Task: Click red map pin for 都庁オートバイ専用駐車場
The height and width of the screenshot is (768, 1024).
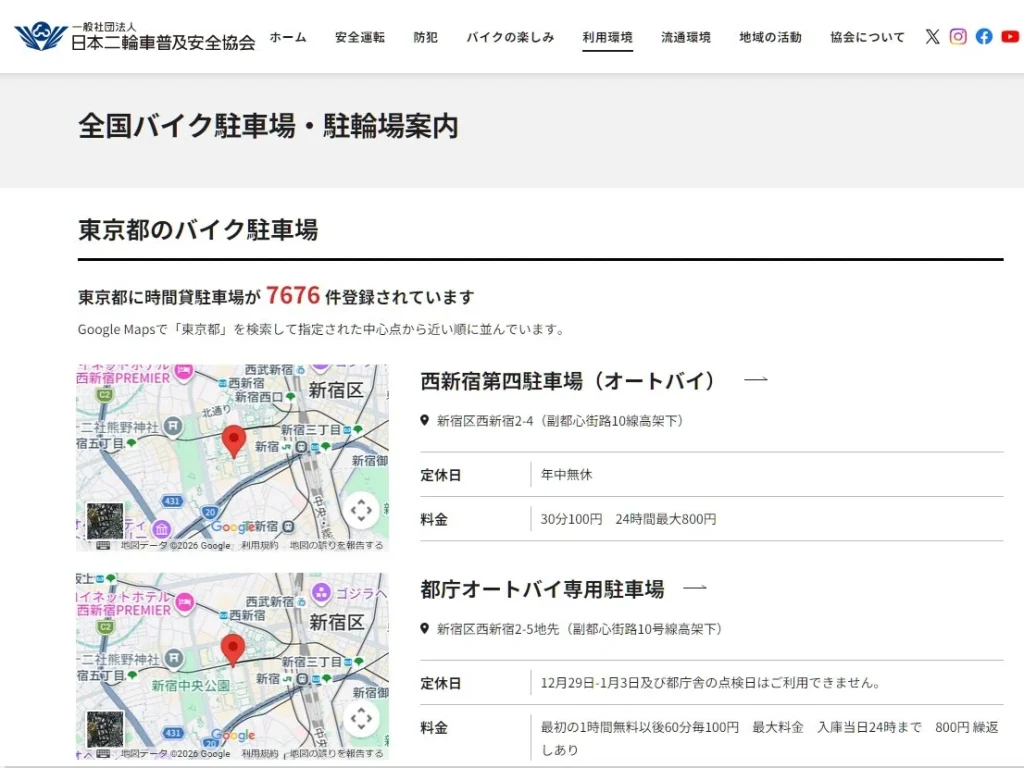Action: tap(233, 649)
